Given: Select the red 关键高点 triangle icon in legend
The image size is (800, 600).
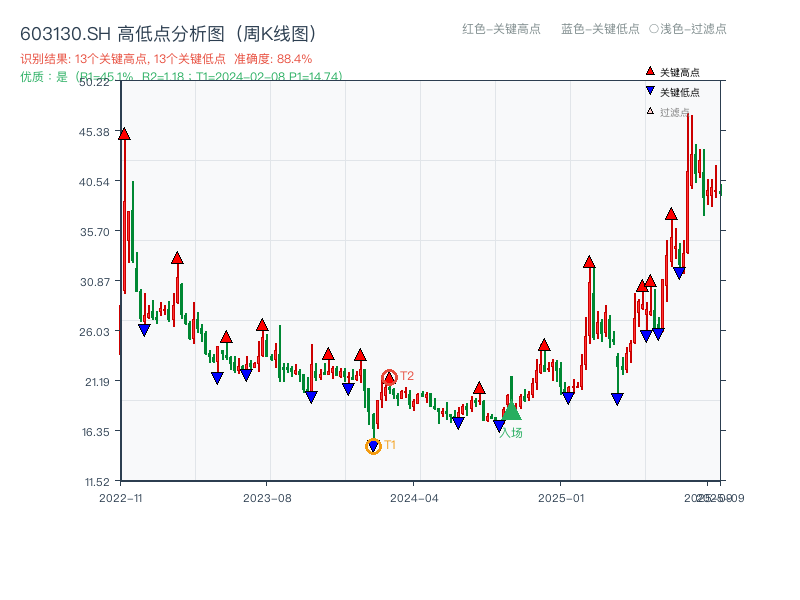Looking at the screenshot, I should click(650, 71).
